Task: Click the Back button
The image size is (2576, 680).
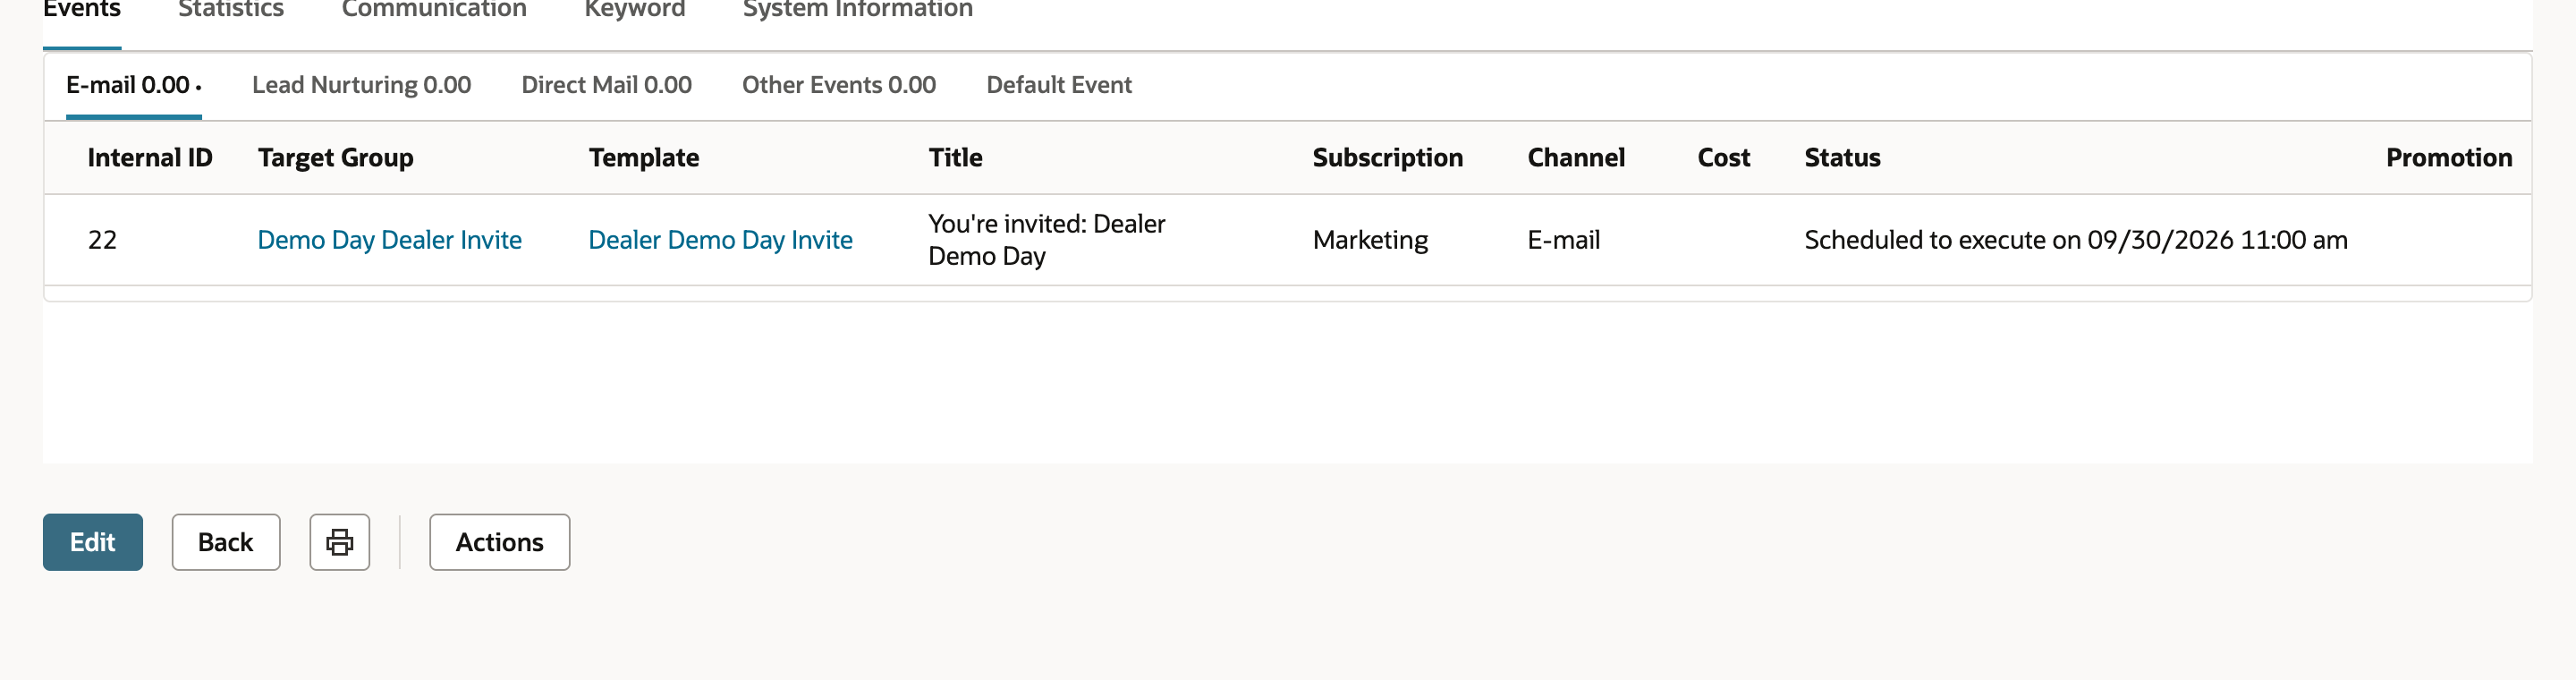Action: pos(226,542)
